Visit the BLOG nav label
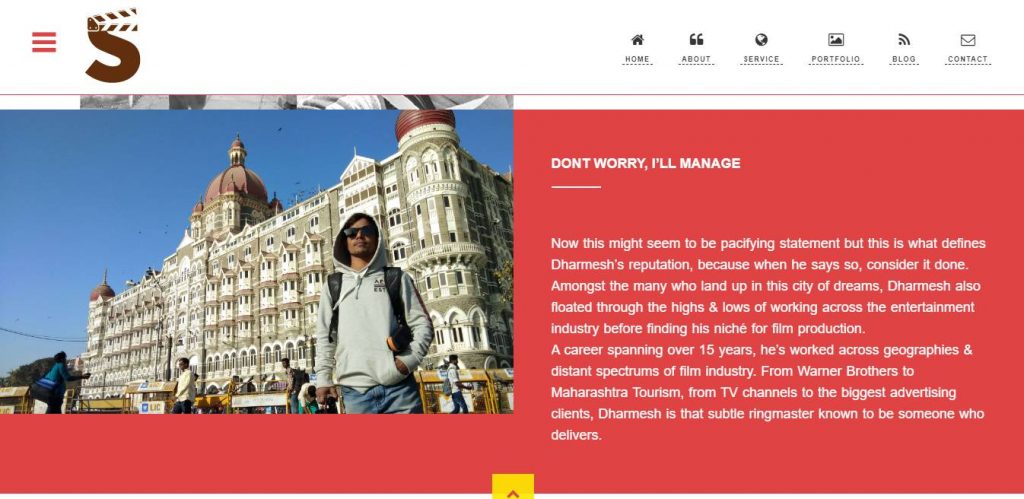 click(904, 59)
